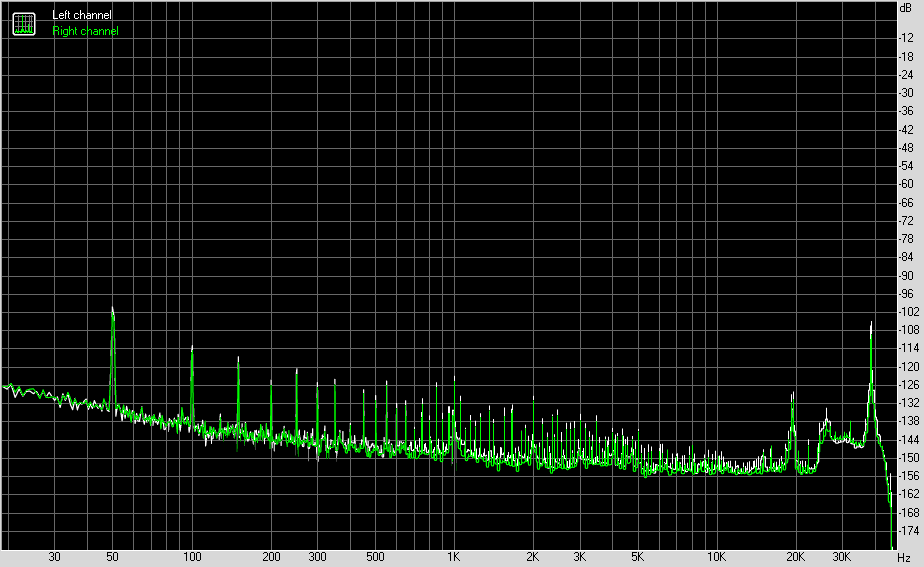Click the -66 dB axis value
This screenshot has width=924, height=567.
point(906,203)
